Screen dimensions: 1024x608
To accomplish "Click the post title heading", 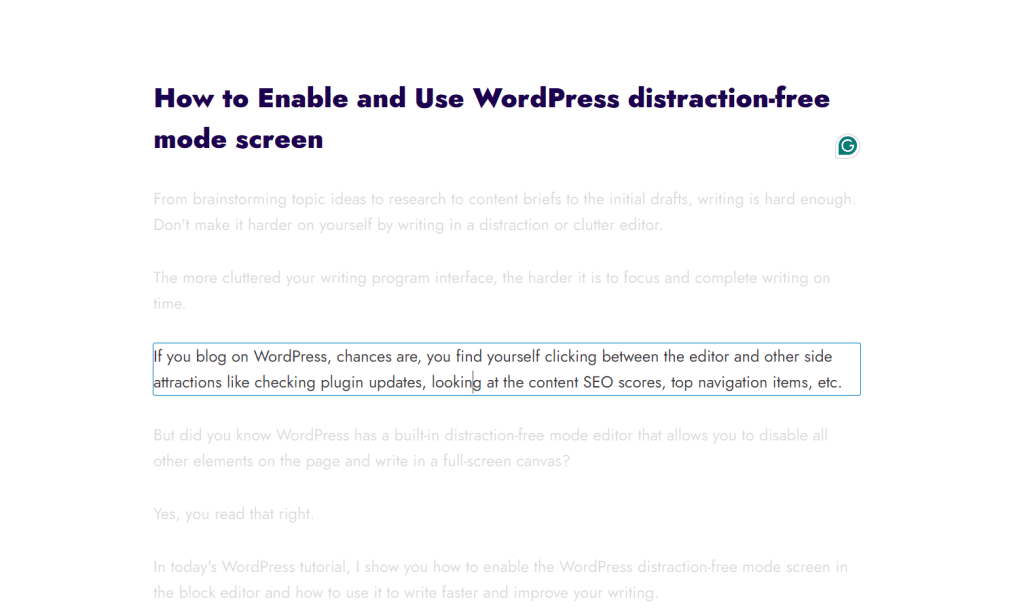I will click(492, 118).
